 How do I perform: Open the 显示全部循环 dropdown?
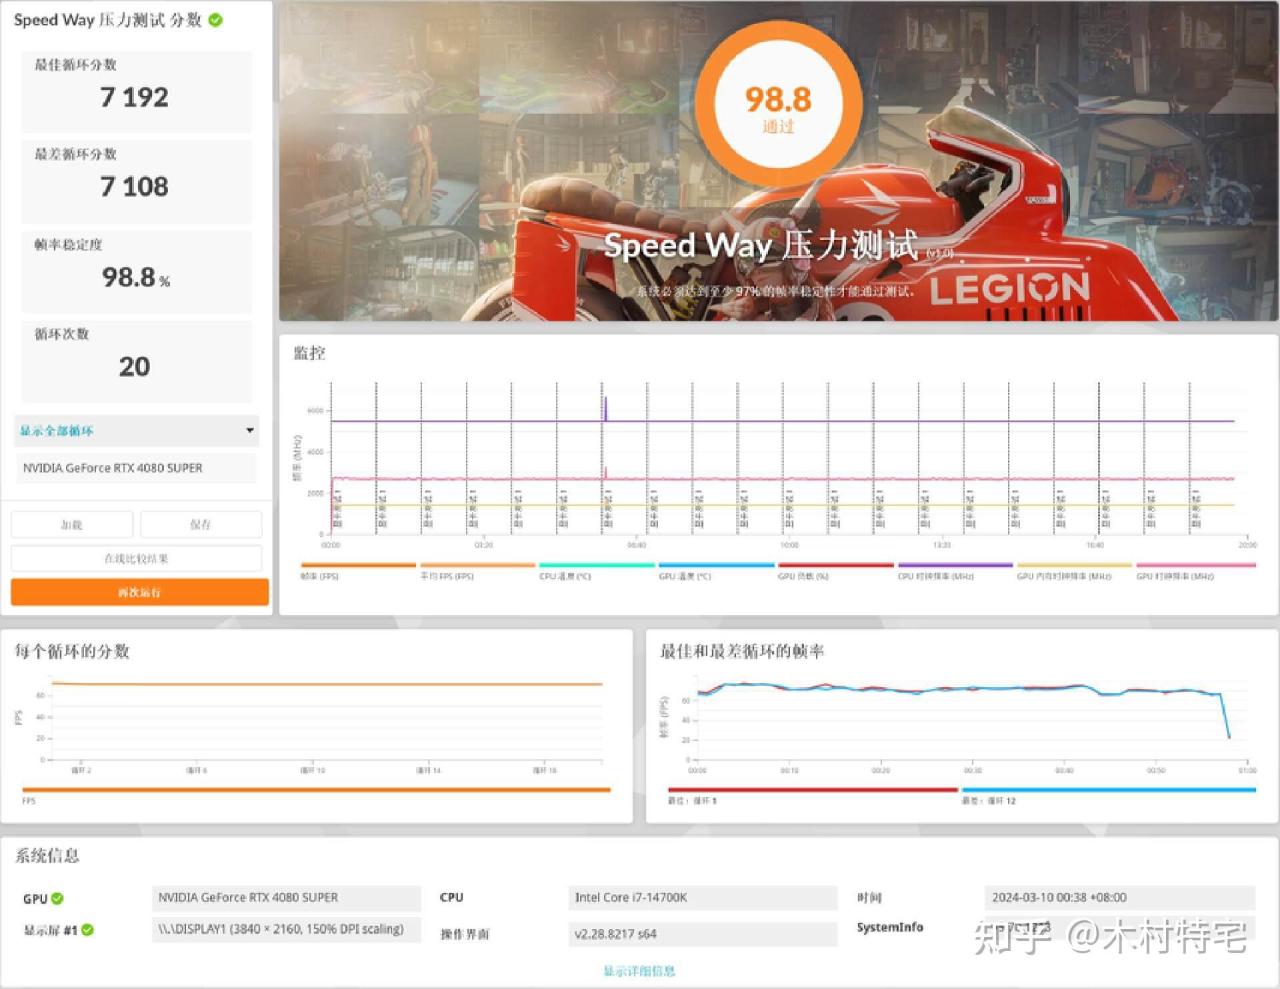[x=137, y=430]
